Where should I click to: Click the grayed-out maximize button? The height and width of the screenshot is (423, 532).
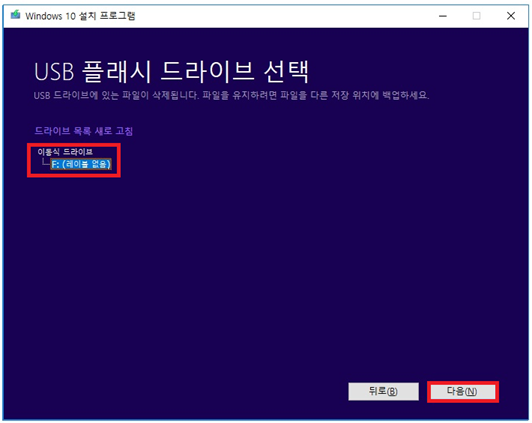point(476,16)
